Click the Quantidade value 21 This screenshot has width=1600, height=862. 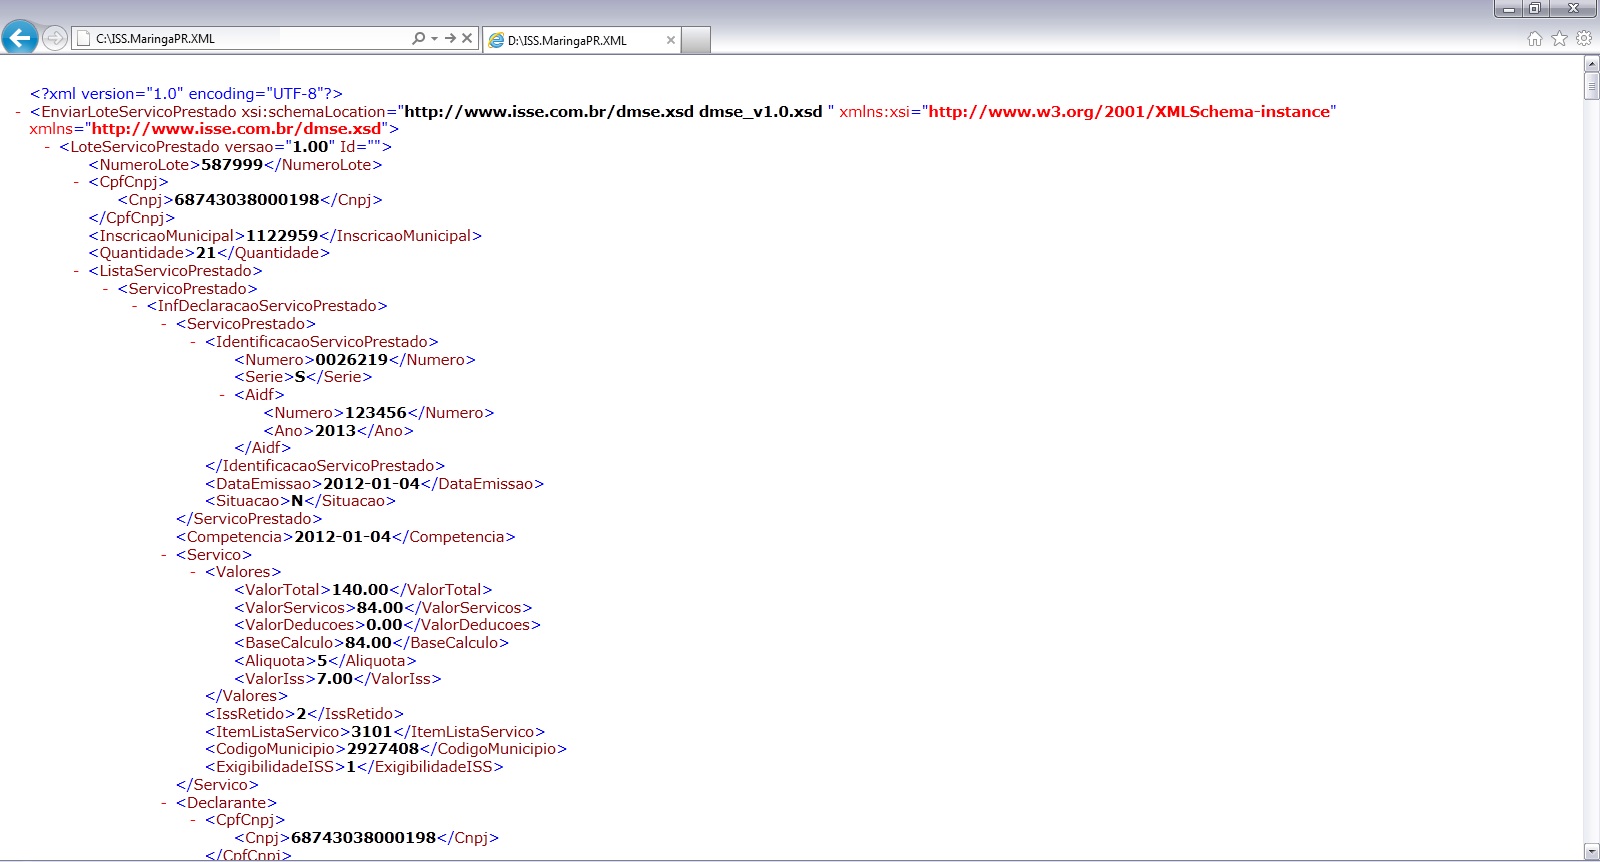point(206,253)
